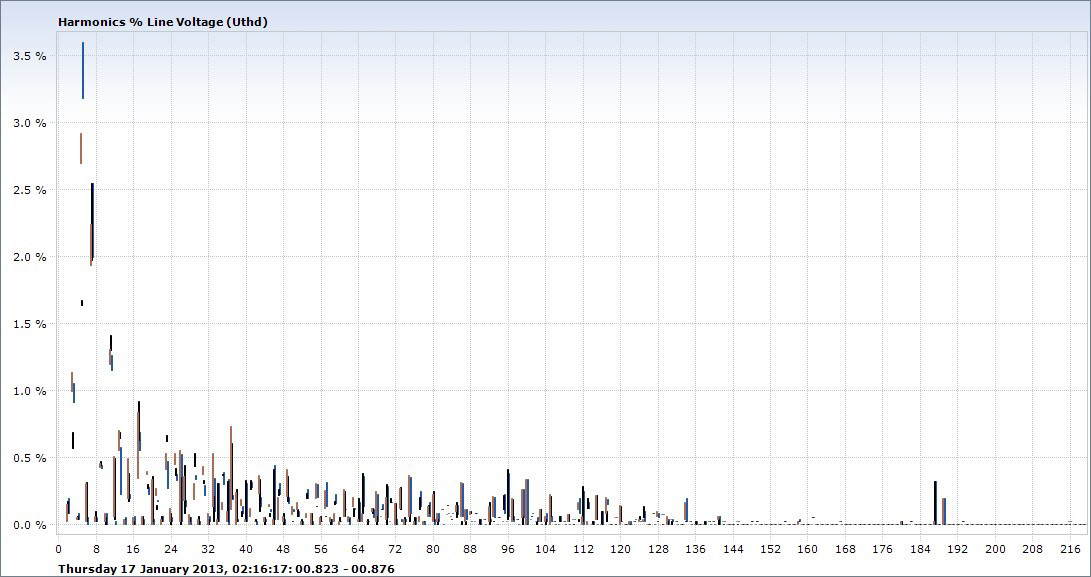Click the x-axis label 200

(x=996, y=549)
